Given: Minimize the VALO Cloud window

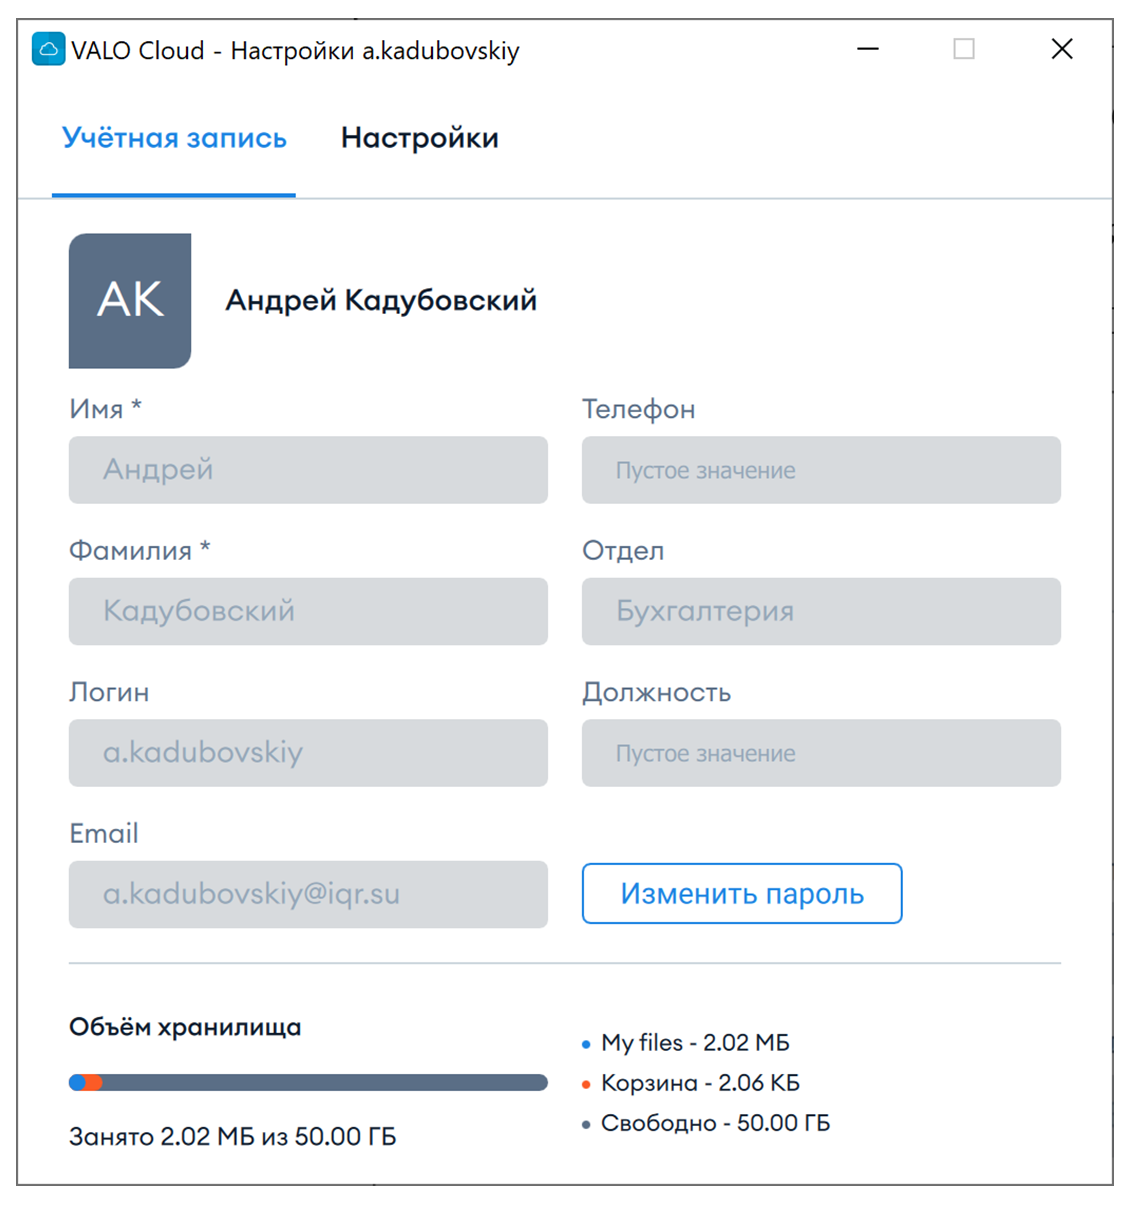Looking at the screenshot, I should (x=868, y=49).
